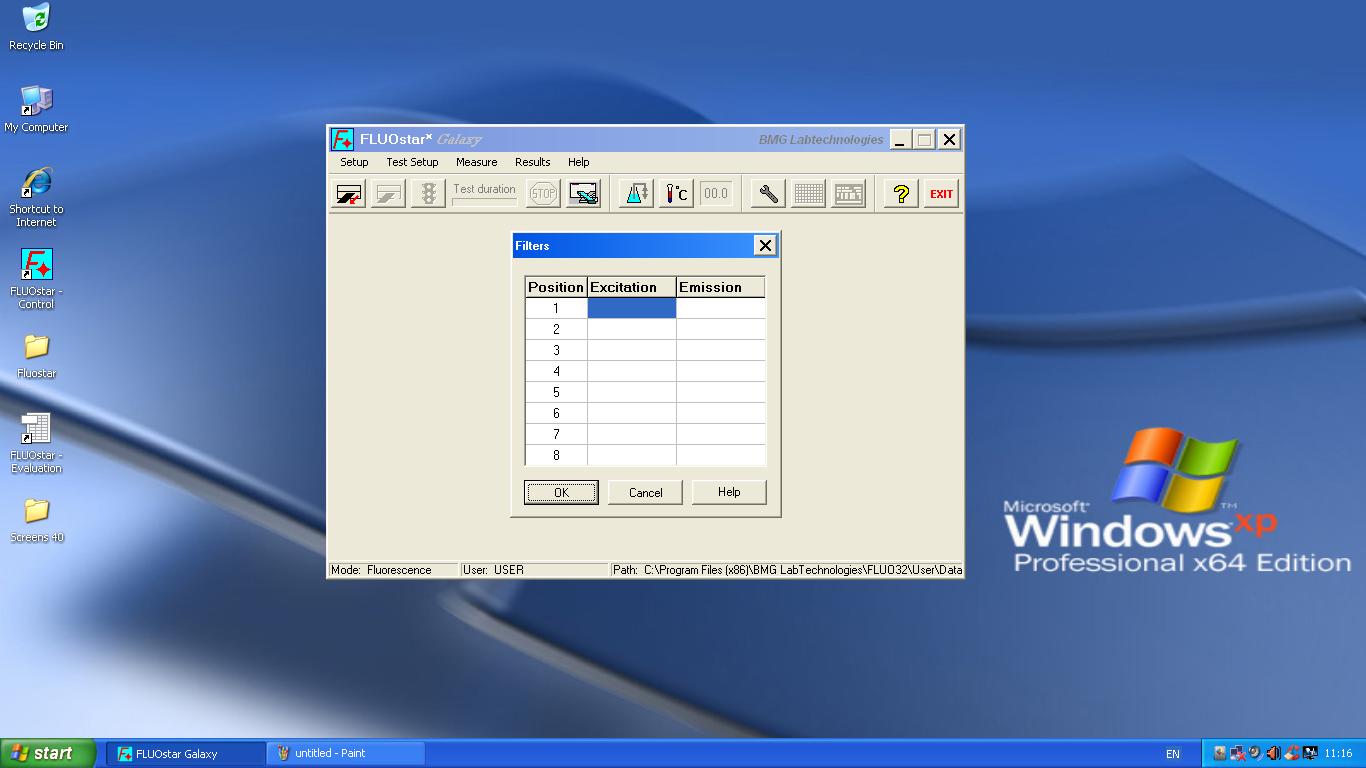Screen dimensions: 1366x768
Task: Click Cancel in the Filters dialog
Action: (645, 492)
